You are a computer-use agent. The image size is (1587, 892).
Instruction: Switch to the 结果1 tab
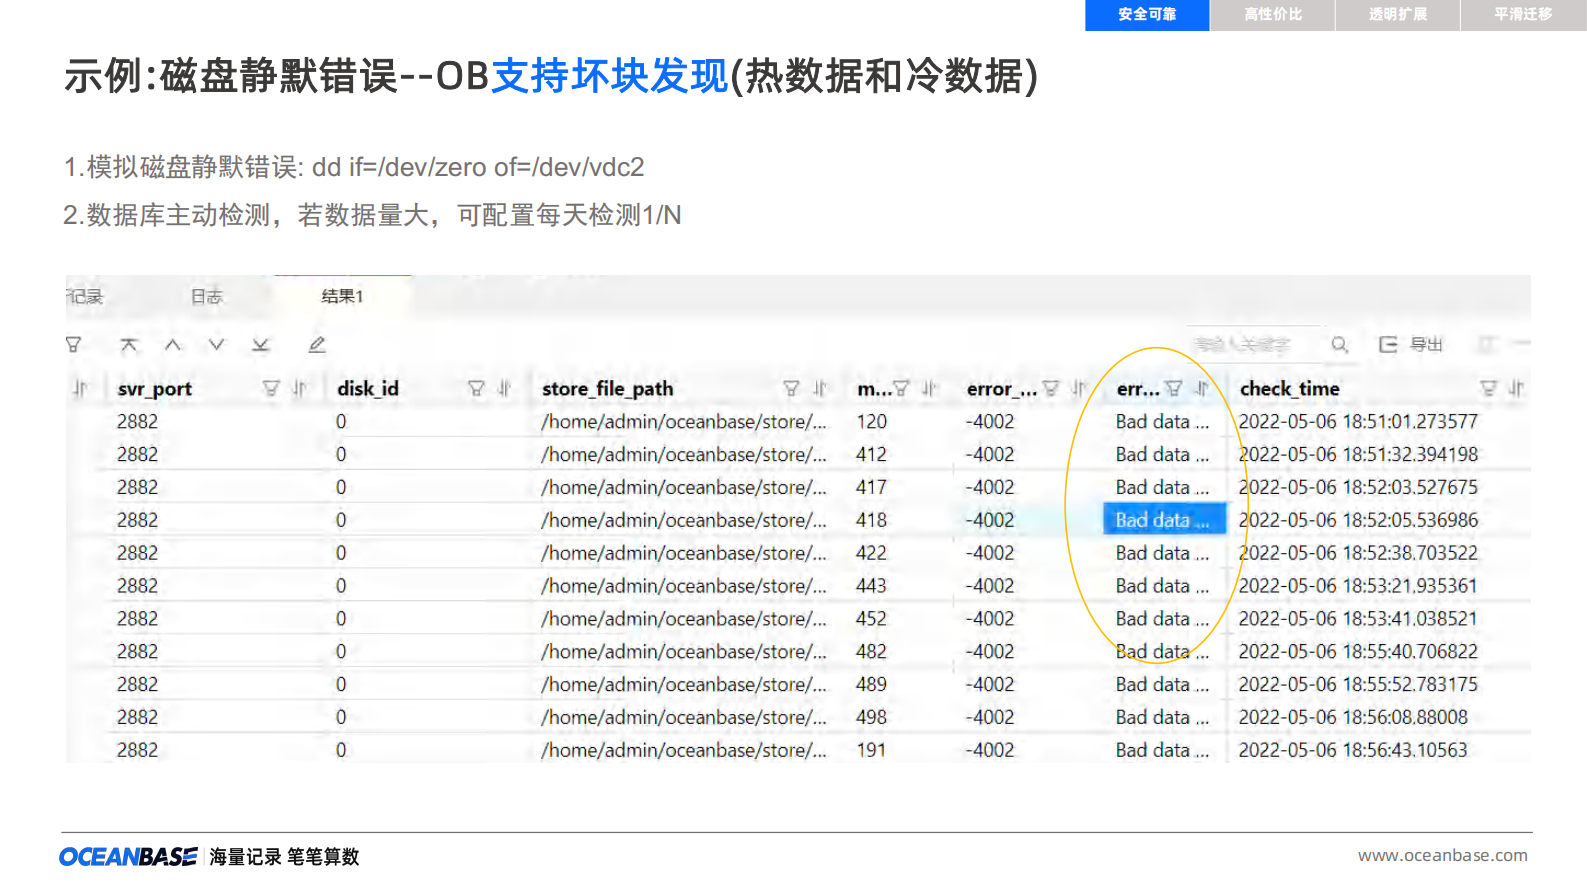[342, 296]
